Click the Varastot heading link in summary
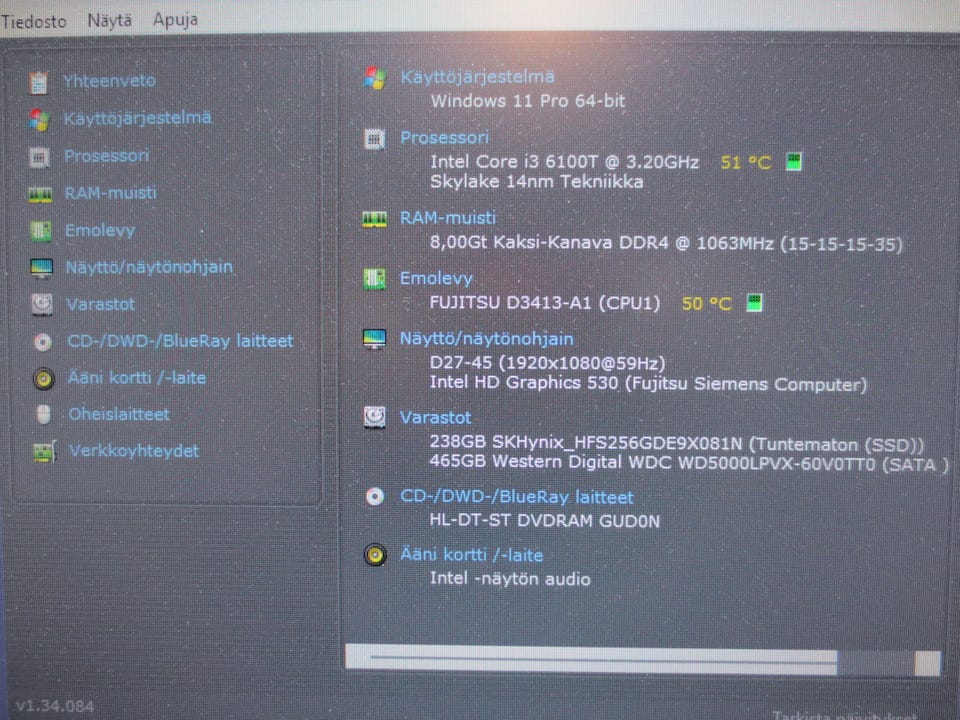This screenshot has width=960, height=720. tap(435, 418)
